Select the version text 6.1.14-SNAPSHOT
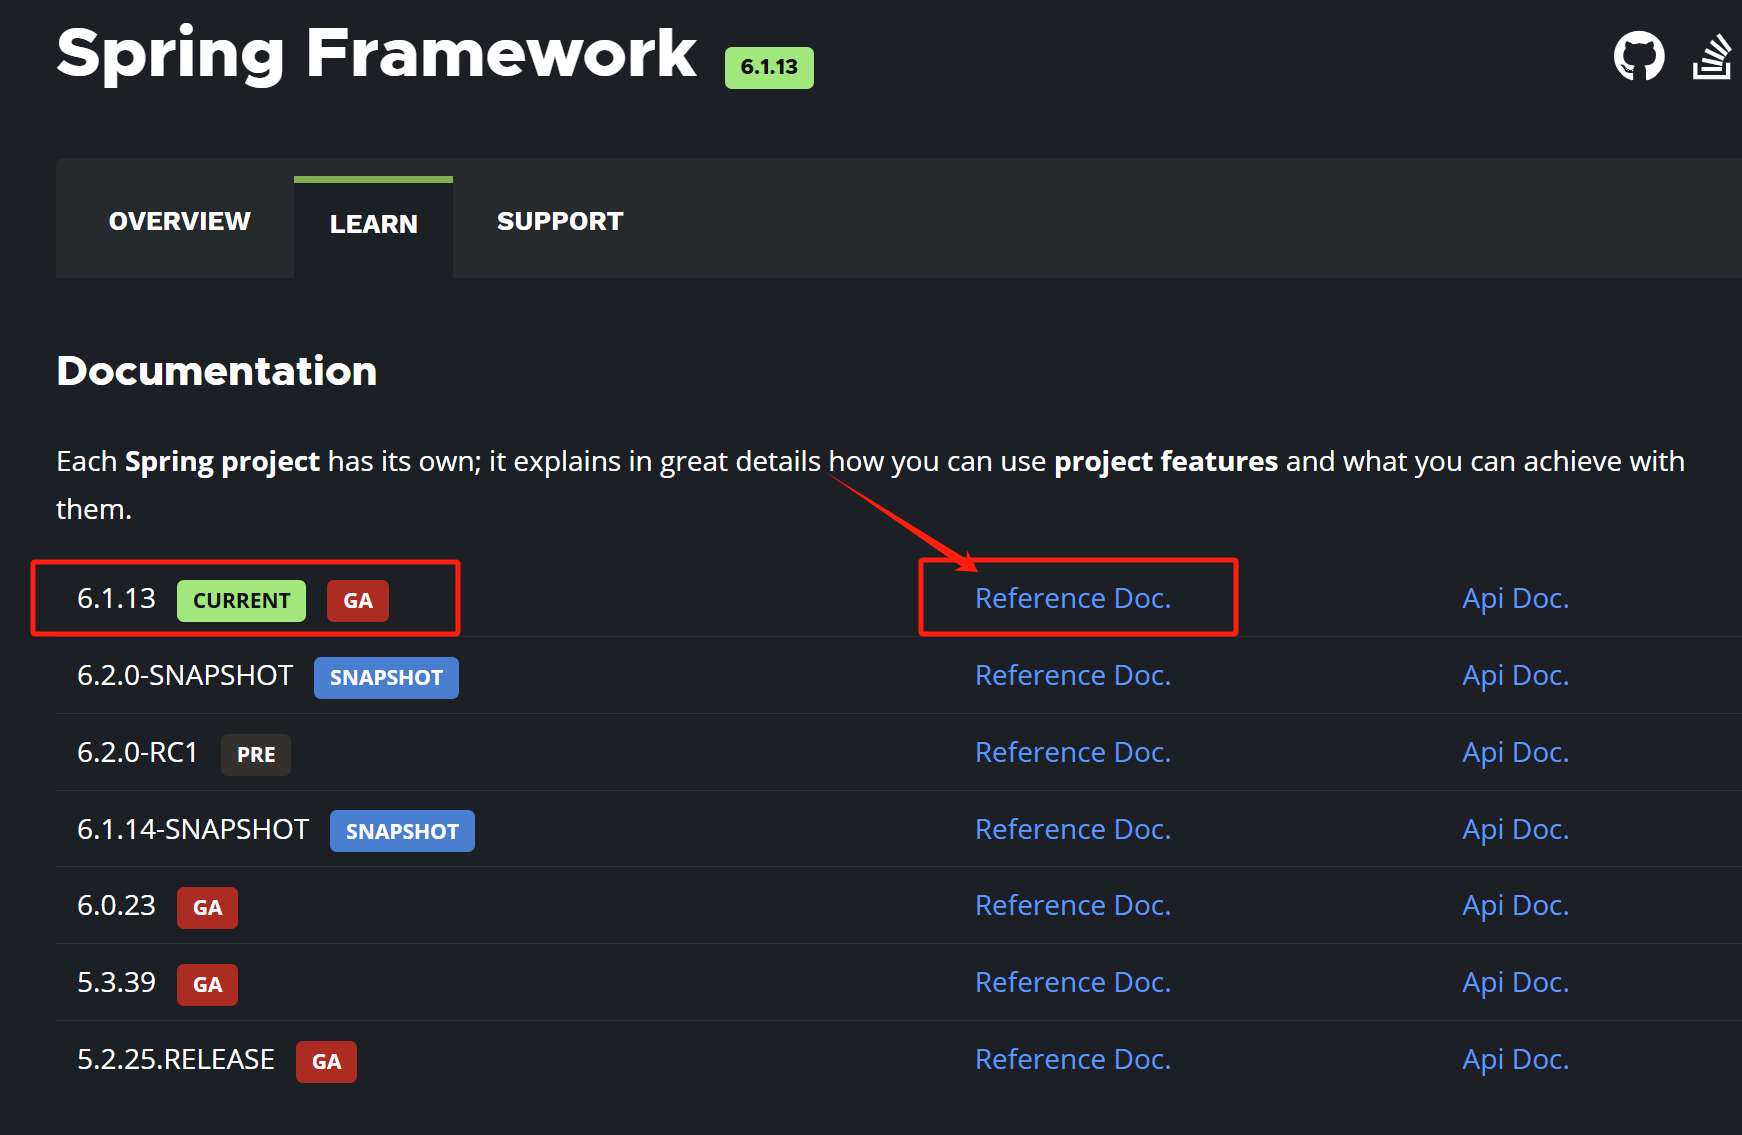This screenshot has width=1742, height=1135. pyautogui.click(x=193, y=829)
